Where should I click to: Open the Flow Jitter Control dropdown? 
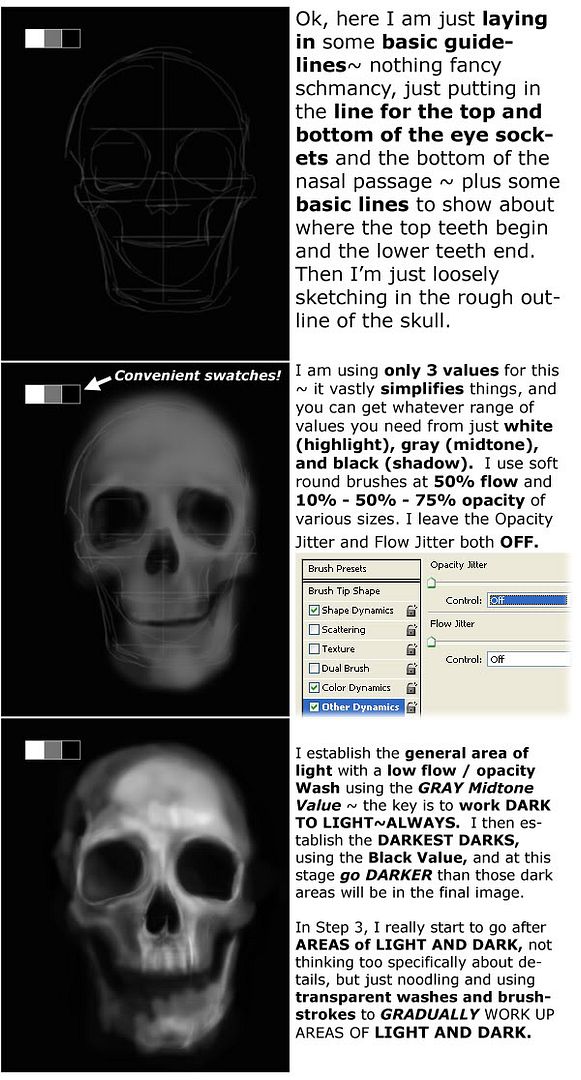528,659
